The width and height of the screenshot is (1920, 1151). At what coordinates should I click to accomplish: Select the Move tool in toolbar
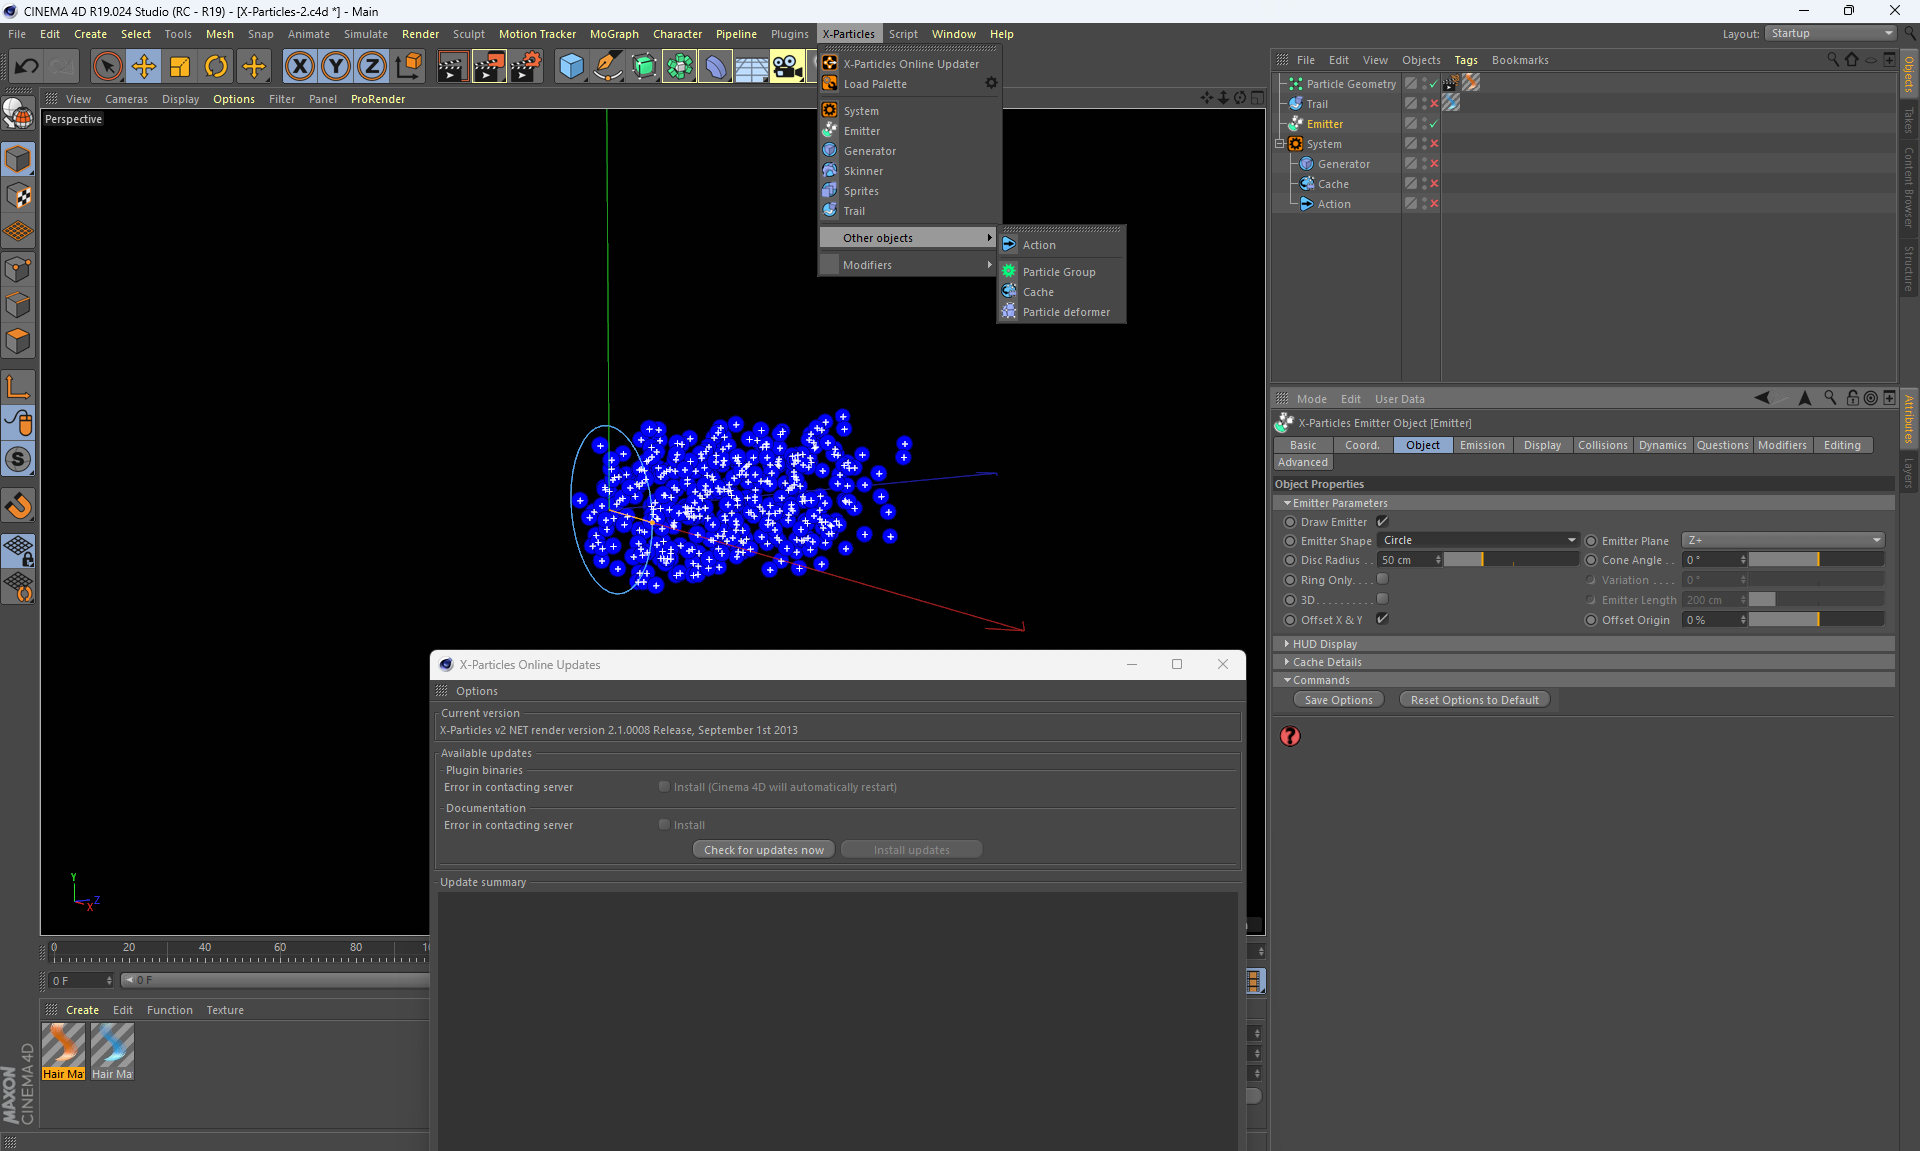point(144,67)
